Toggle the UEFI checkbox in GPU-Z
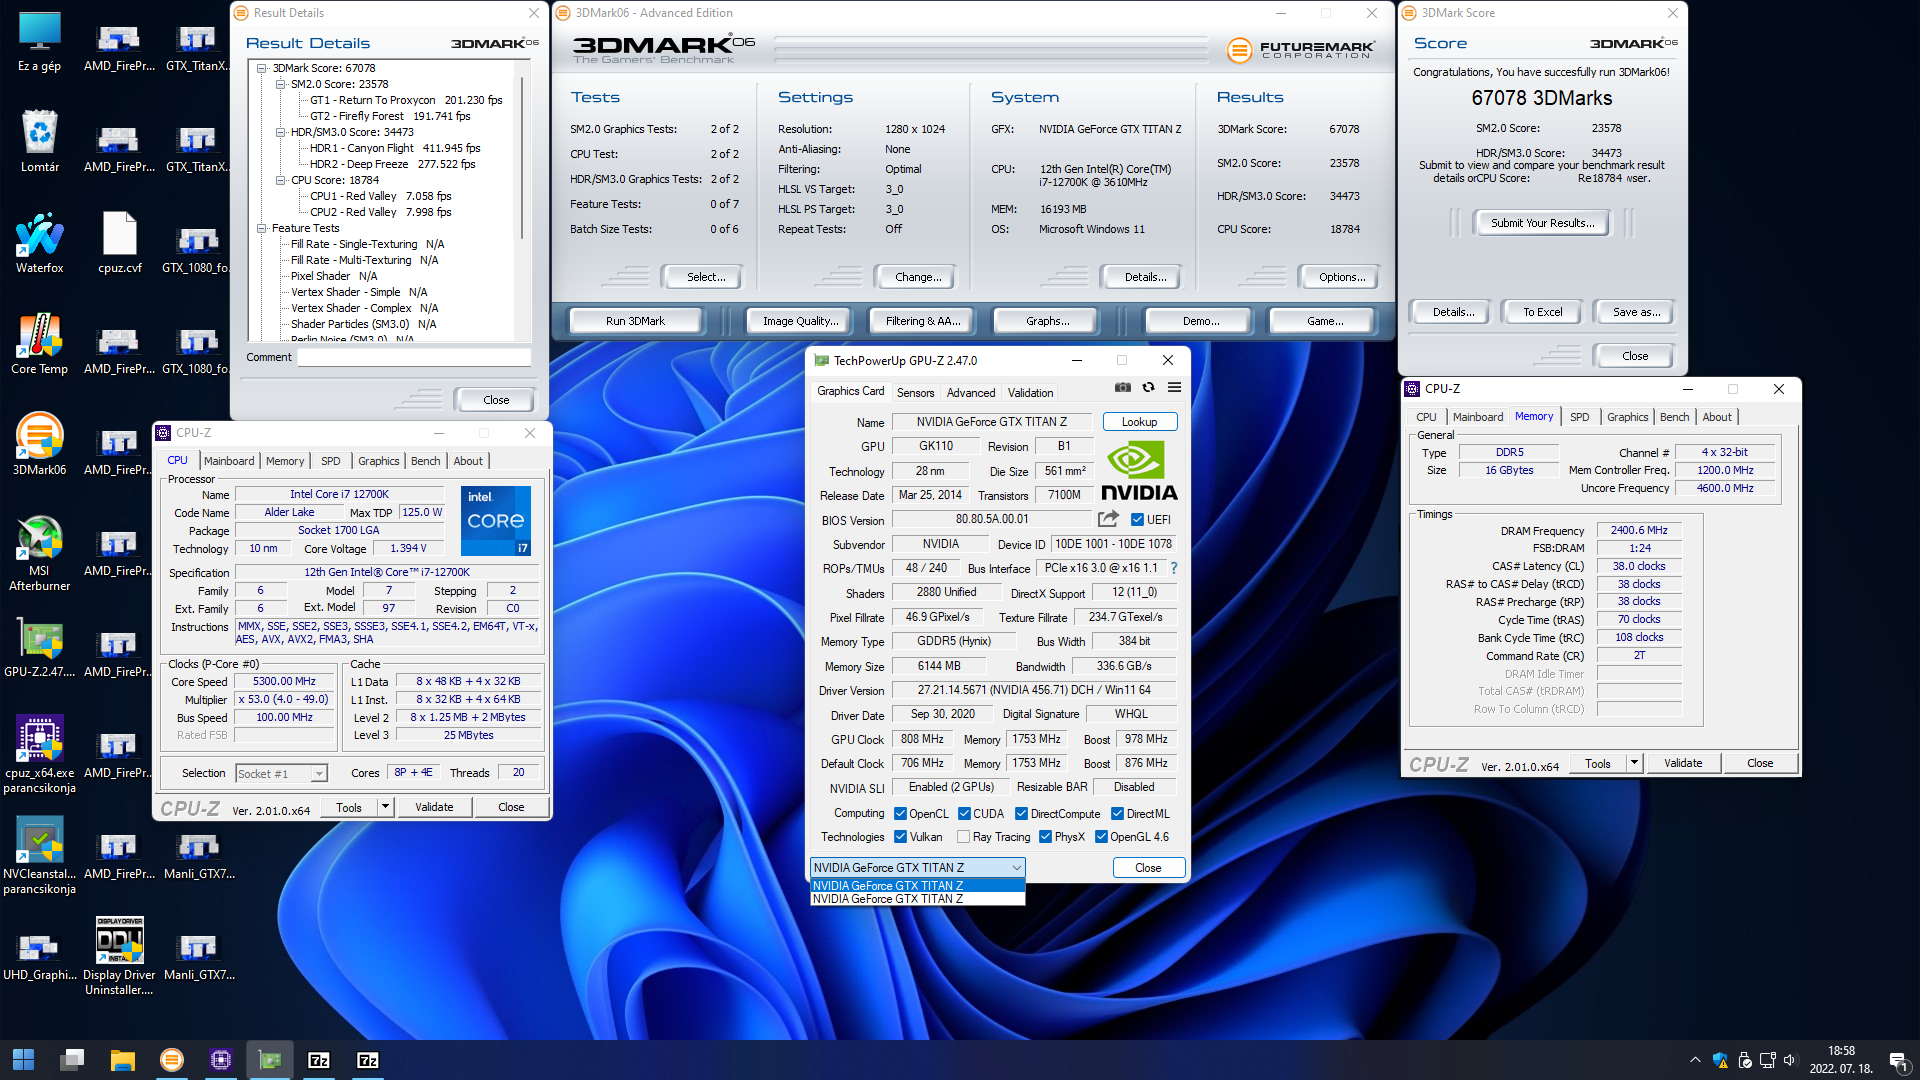This screenshot has width=1920, height=1080. point(1137,520)
